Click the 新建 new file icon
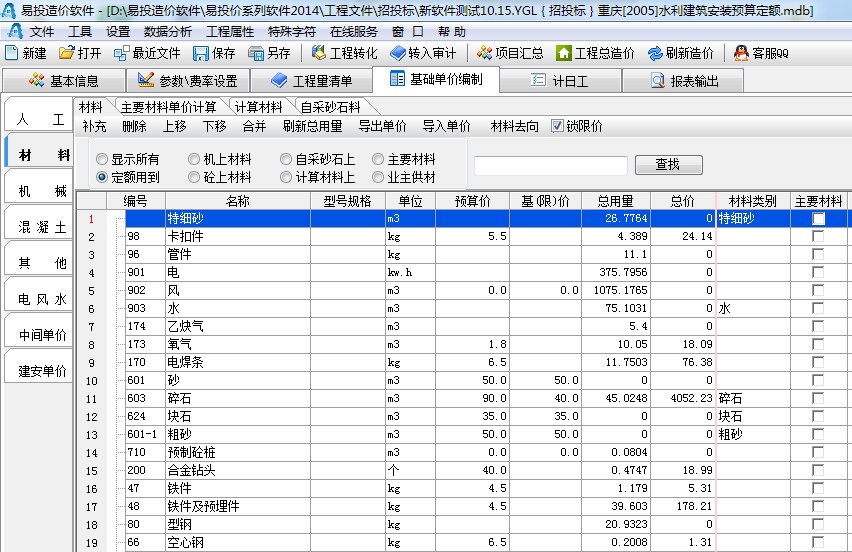852x552 pixels. [x=12, y=53]
